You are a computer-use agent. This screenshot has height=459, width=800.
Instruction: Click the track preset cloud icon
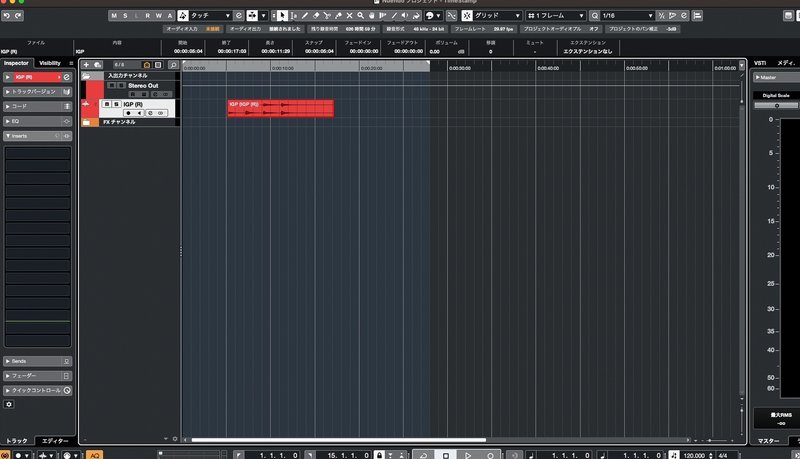tap(97, 65)
